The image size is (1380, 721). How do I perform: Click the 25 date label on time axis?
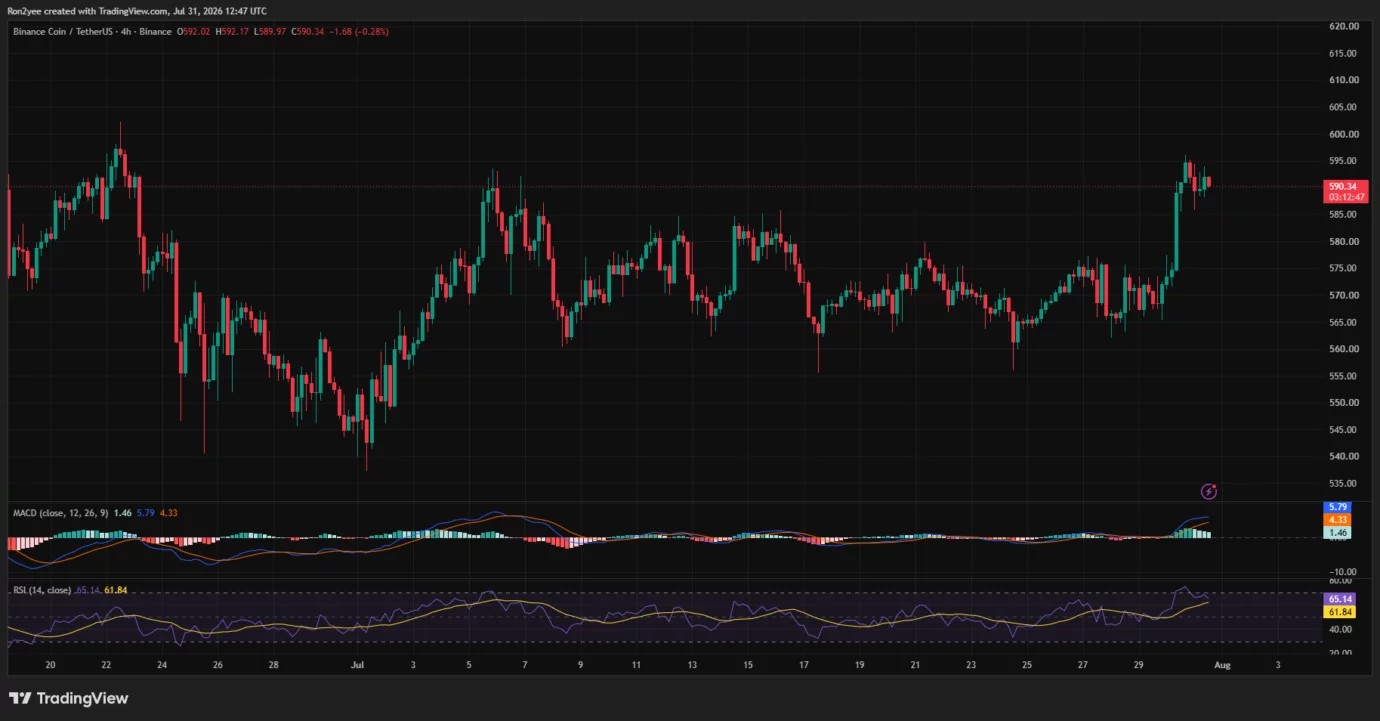click(x=1026, y=664)
